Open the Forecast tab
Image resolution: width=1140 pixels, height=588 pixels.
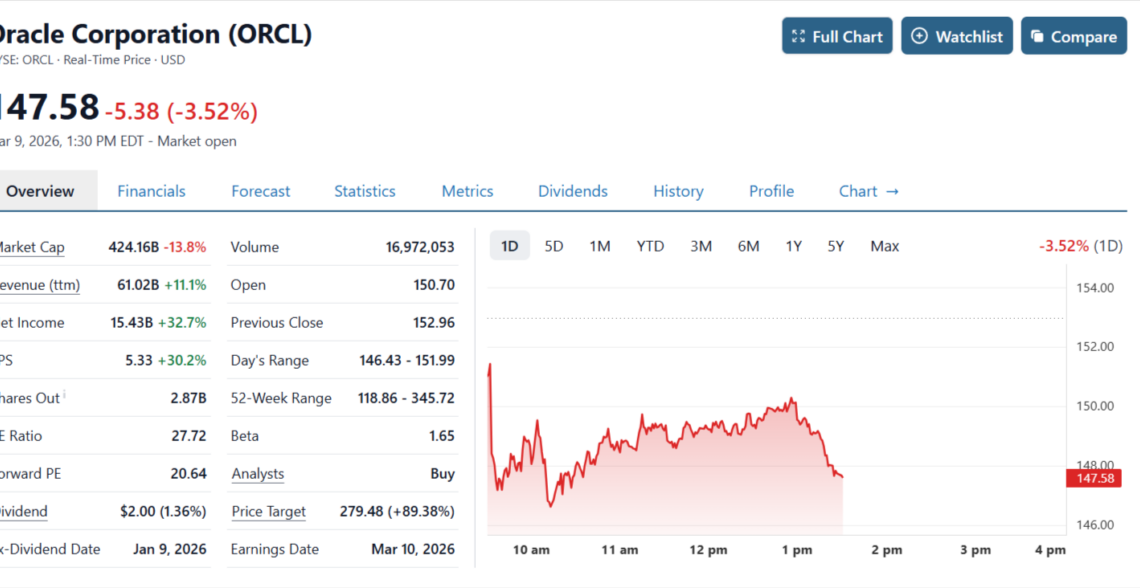click(x=260, y=191)
